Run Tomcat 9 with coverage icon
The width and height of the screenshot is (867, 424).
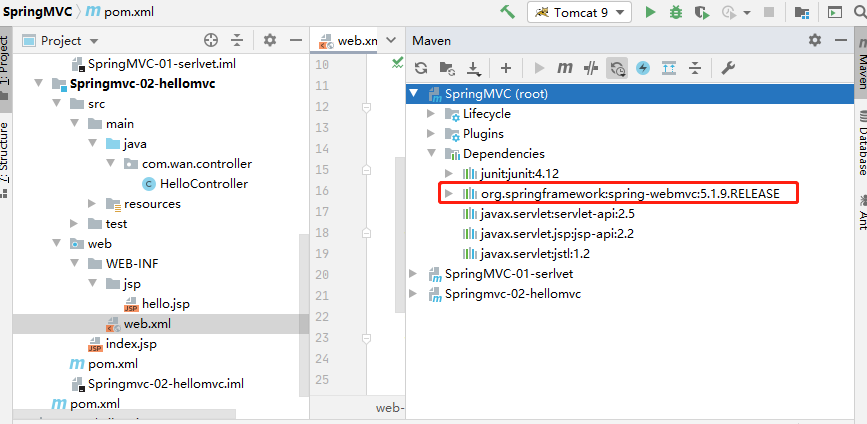702,12
